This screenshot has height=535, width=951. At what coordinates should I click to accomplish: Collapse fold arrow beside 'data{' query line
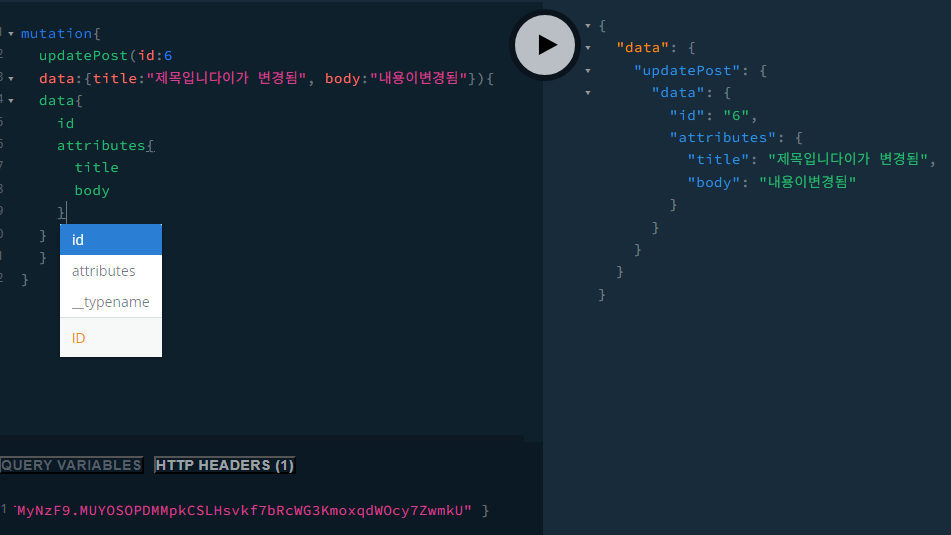(11, 101)
